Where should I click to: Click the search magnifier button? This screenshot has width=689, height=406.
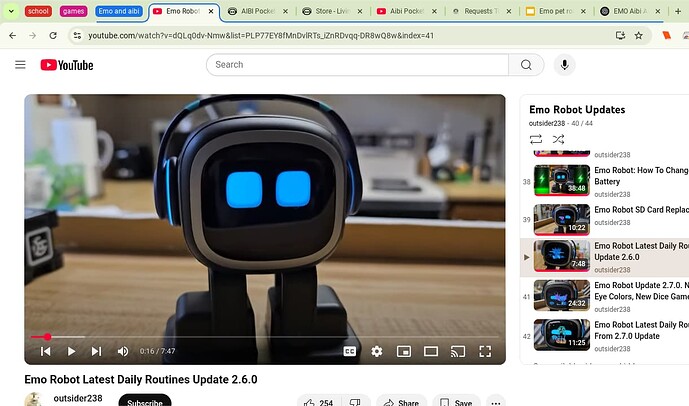click(x=526, y=65)
